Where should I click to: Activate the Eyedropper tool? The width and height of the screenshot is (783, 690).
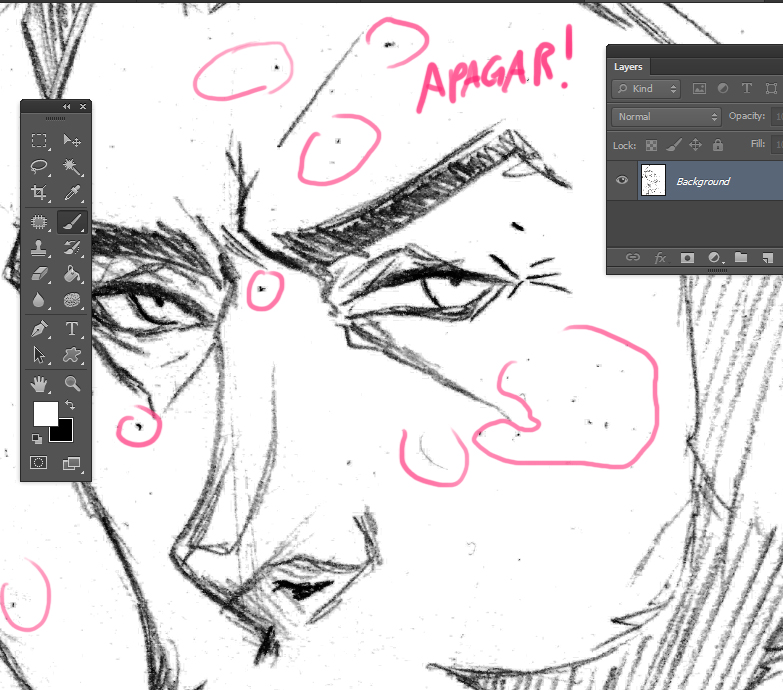coord(72,192)
